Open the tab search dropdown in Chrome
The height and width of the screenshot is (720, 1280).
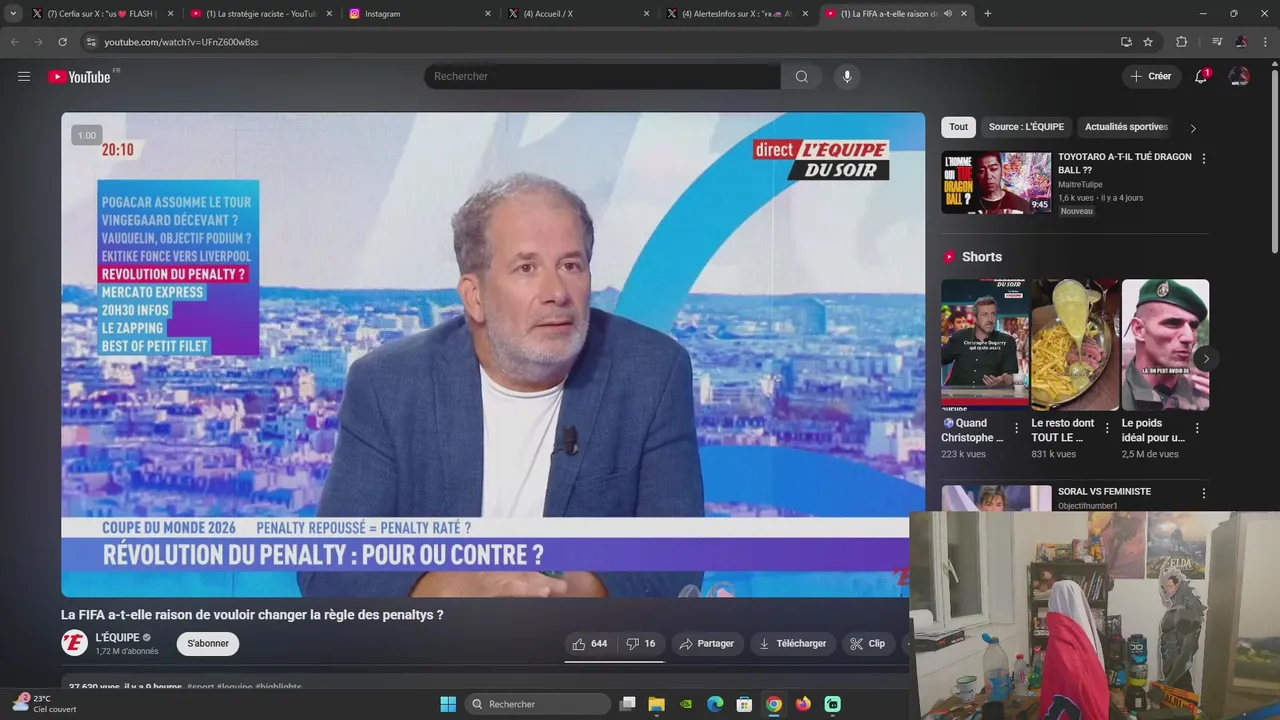pos(13,14)
